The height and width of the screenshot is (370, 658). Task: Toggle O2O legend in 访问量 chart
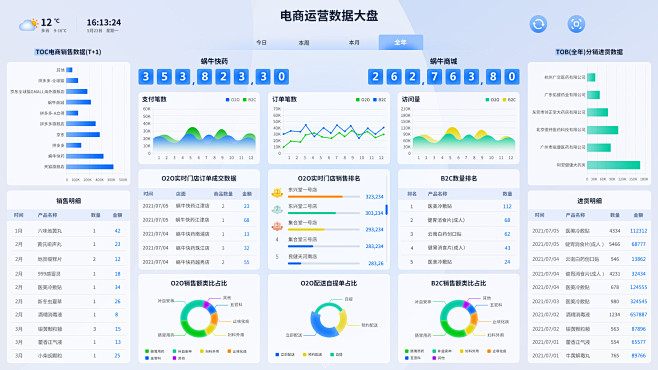click(x=492, y=99)
